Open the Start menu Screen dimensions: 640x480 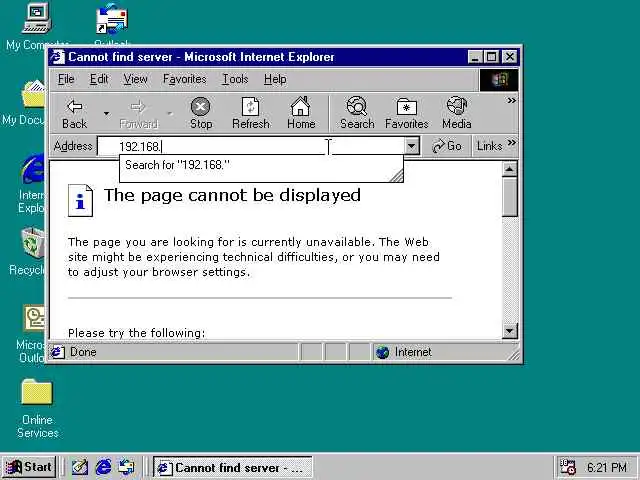point(29,467)
